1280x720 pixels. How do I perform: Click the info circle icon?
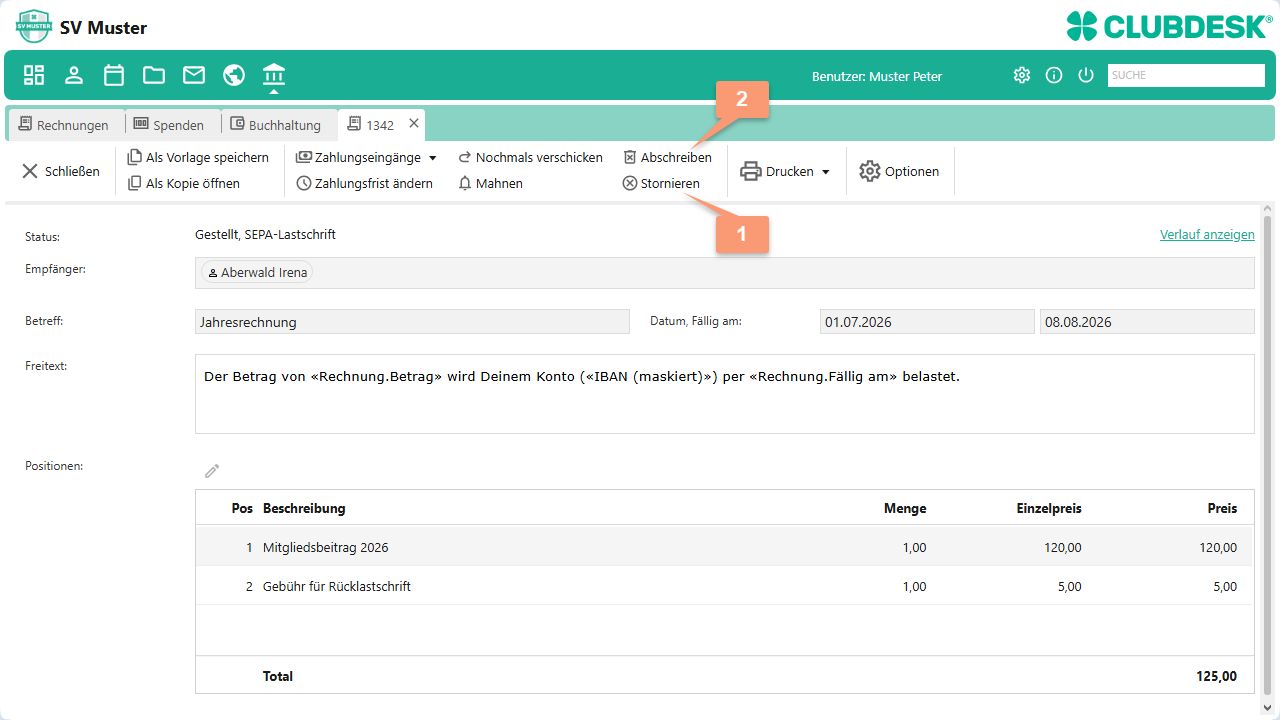(x=1054, y=75)
